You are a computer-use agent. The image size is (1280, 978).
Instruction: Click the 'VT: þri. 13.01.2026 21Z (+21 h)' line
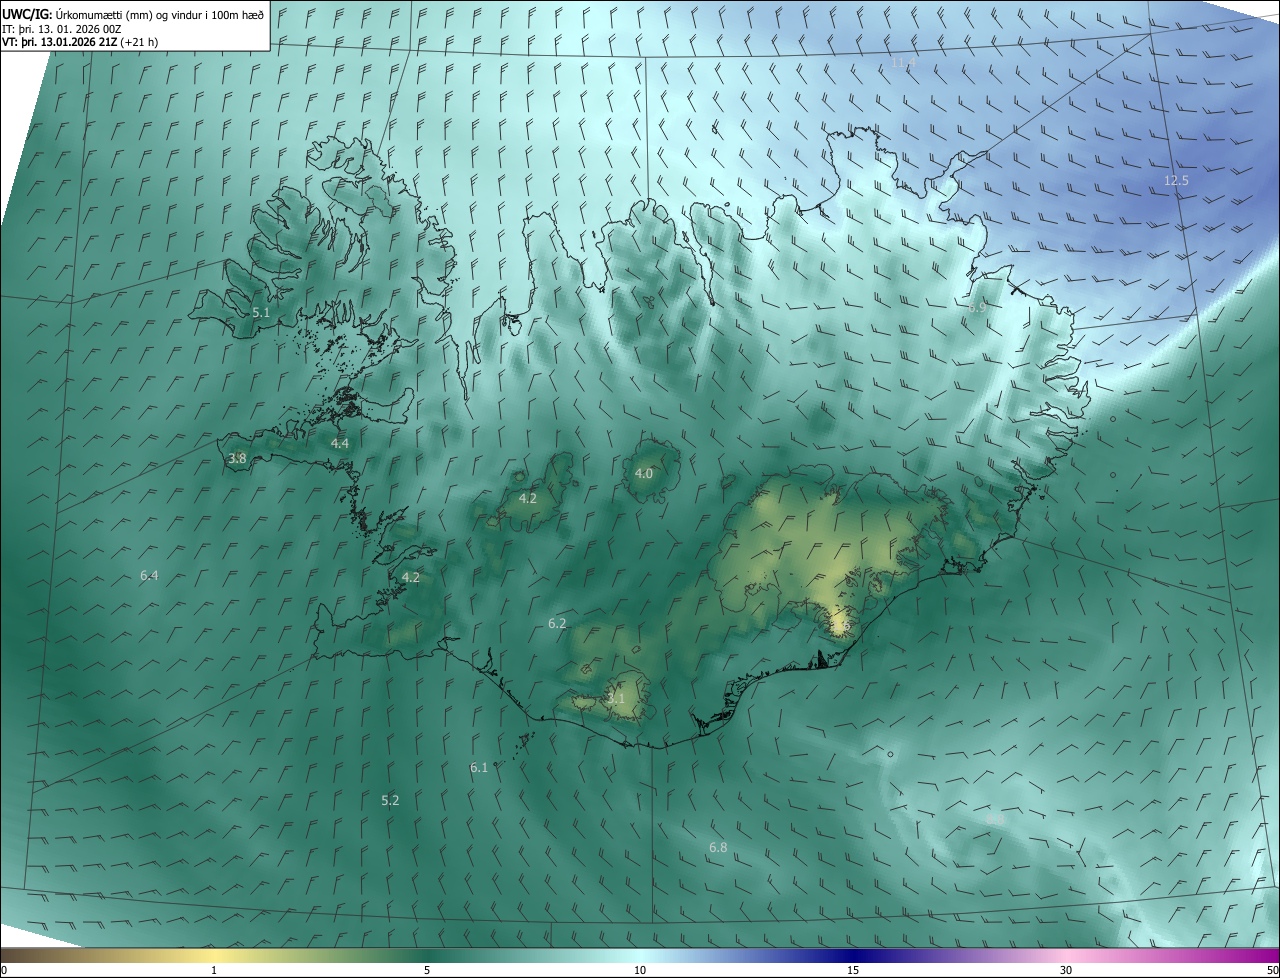tap(80, 42)
